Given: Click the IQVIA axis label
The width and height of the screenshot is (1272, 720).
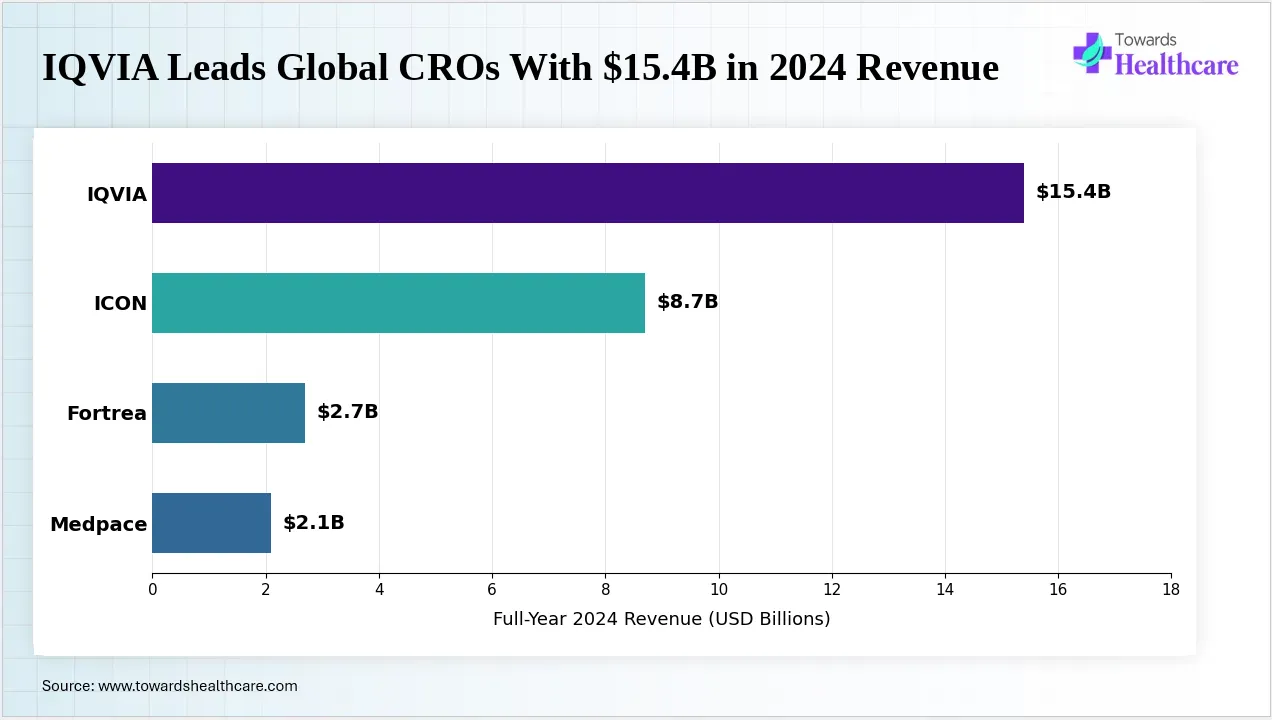Looking at the screenshot, I should tap(117, 194).
